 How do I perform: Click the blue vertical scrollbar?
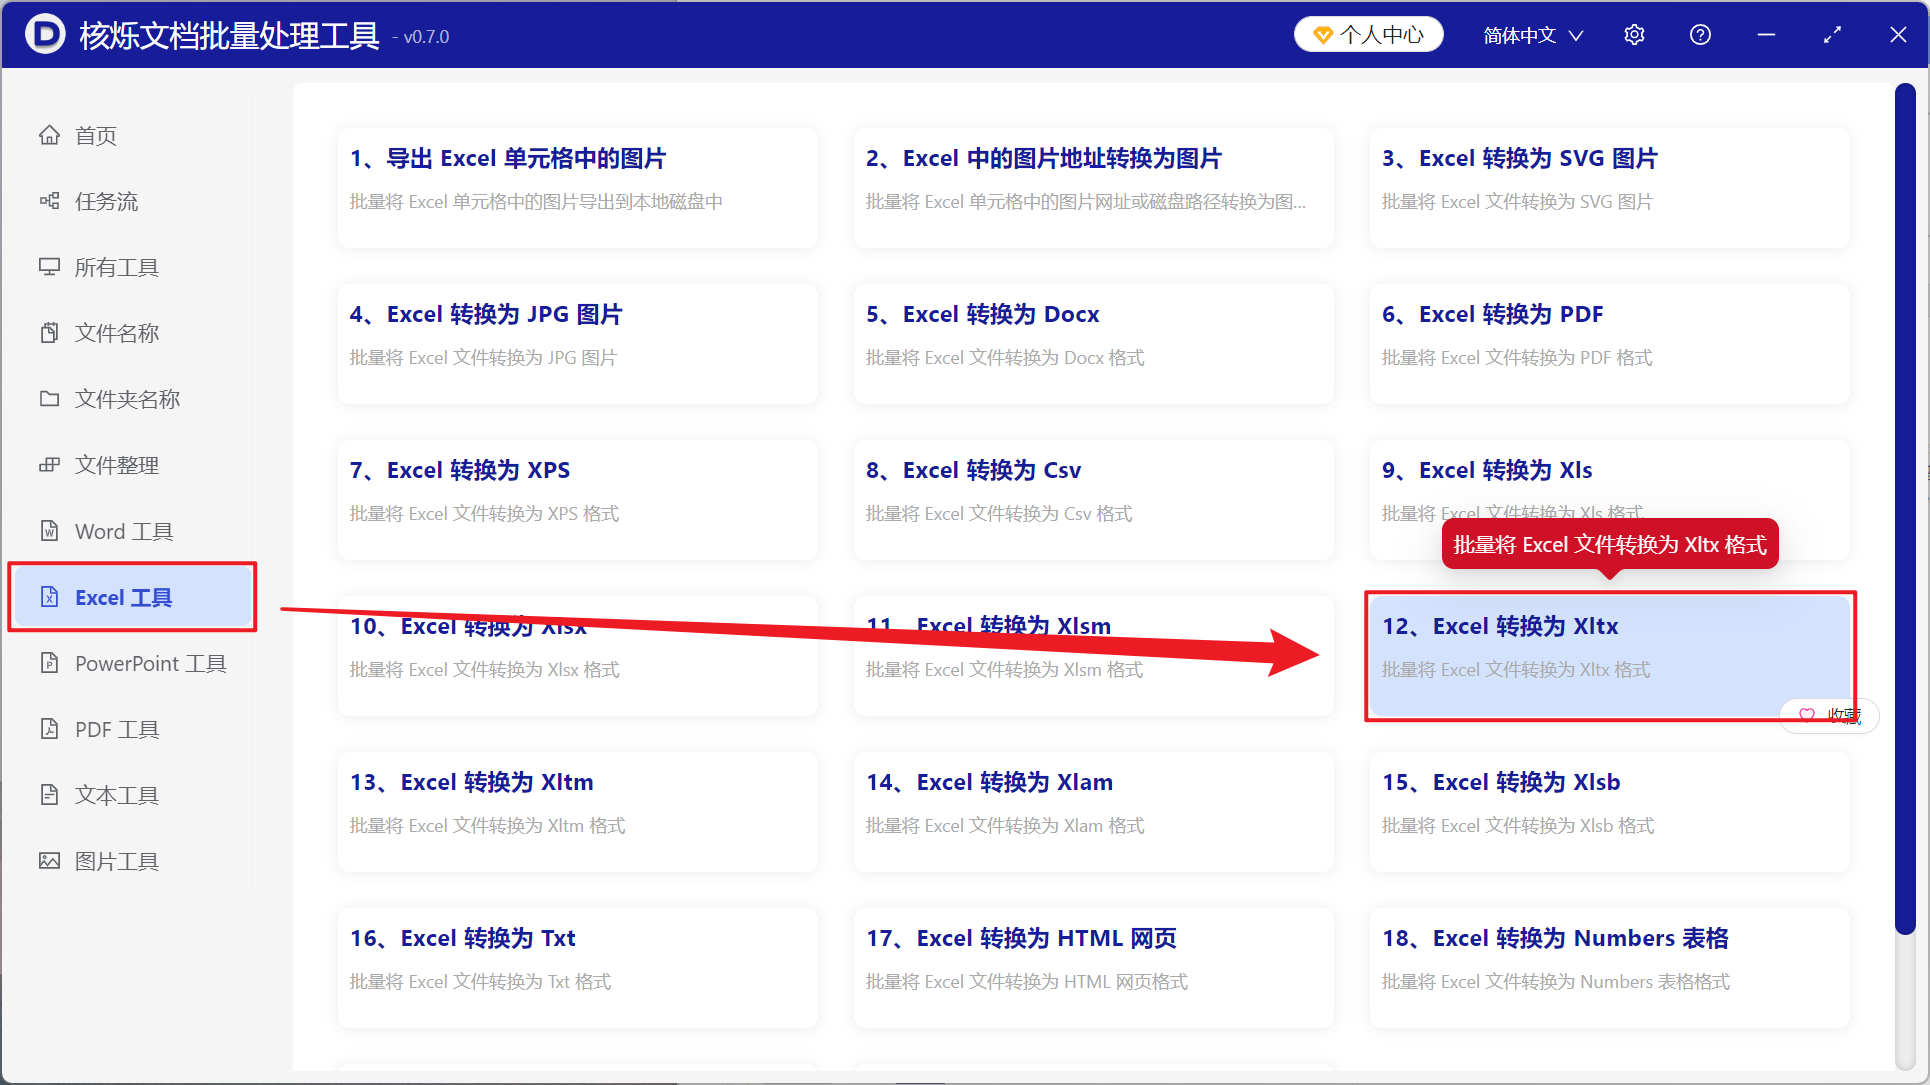coord(1905,510)
